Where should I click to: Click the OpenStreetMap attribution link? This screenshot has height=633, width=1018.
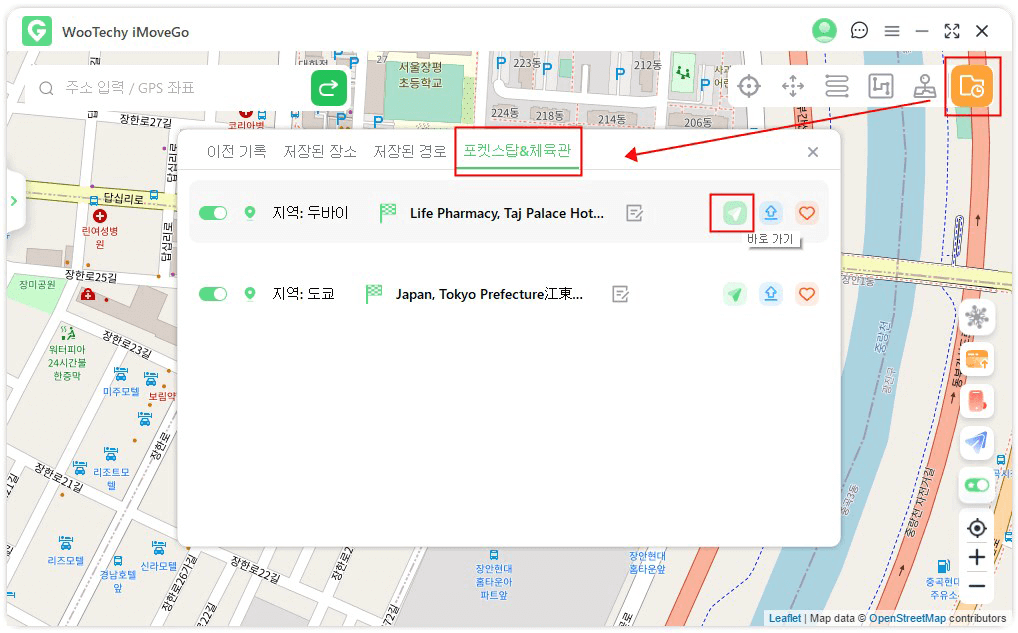[907, 619]
